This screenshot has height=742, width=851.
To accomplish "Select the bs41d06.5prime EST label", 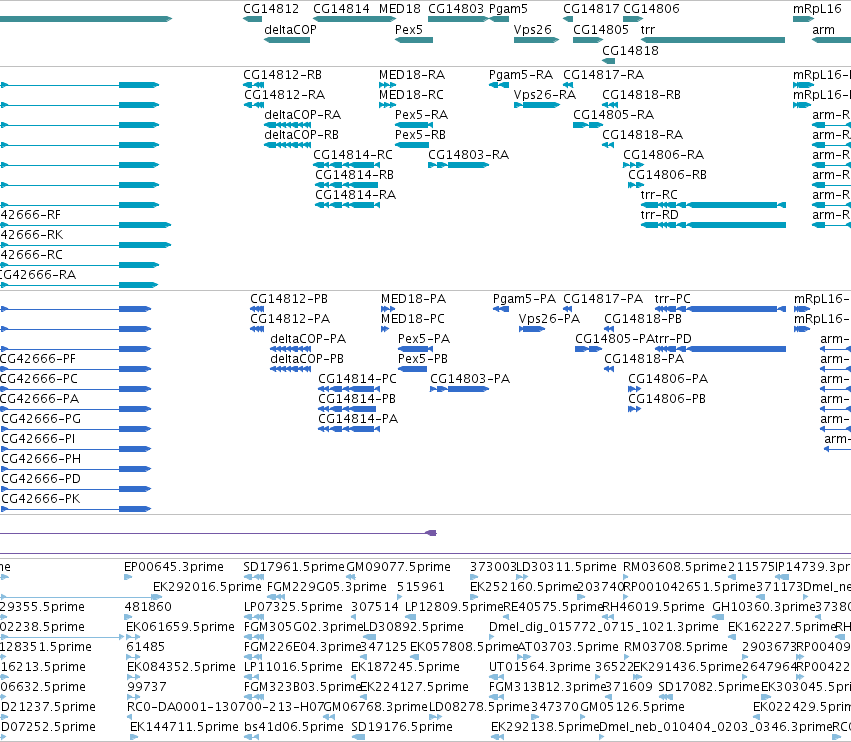I will 294,727.
